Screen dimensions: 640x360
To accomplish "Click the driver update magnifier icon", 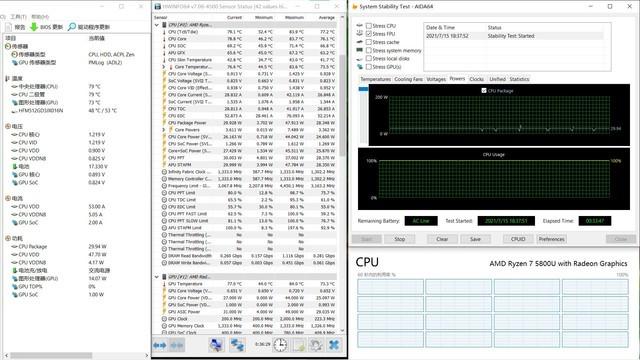I will pos(72,27).
